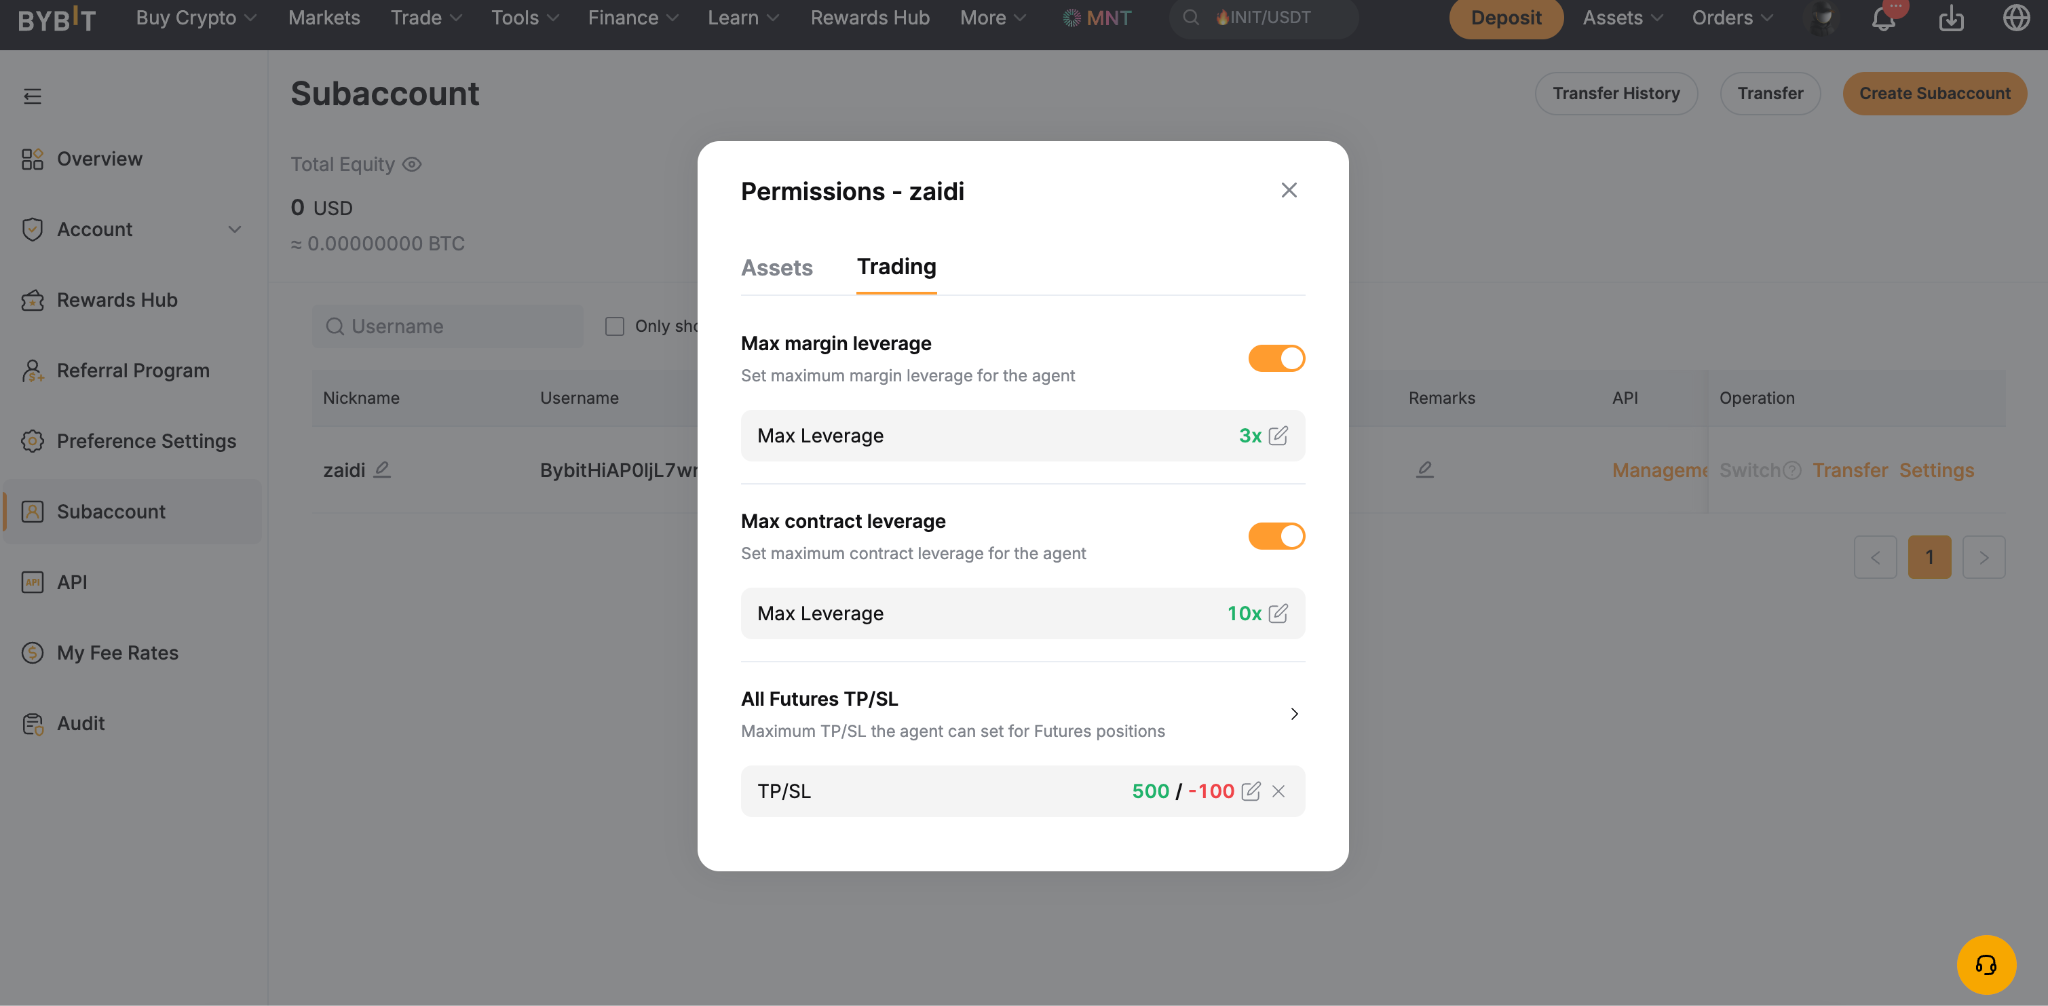Expand Finance dropdown menu
The height and width of the screenshot is (1006, 2048).
[633, 18]
